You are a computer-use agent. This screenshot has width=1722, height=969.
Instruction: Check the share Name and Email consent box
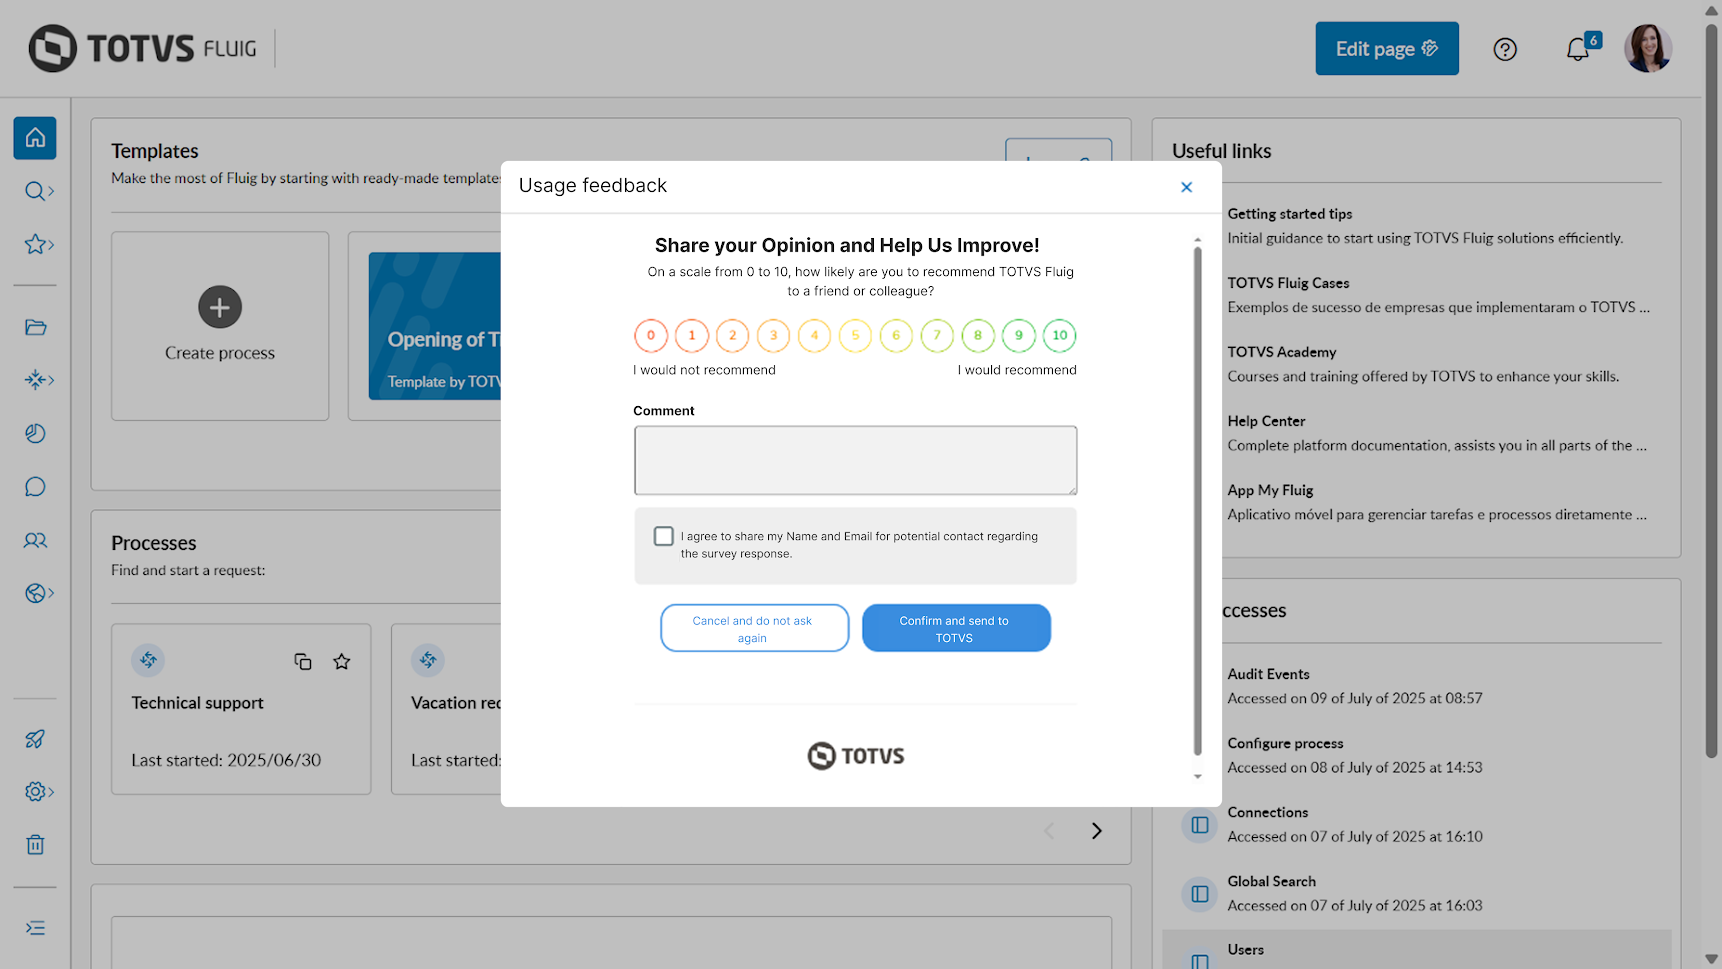click(664, 537)
